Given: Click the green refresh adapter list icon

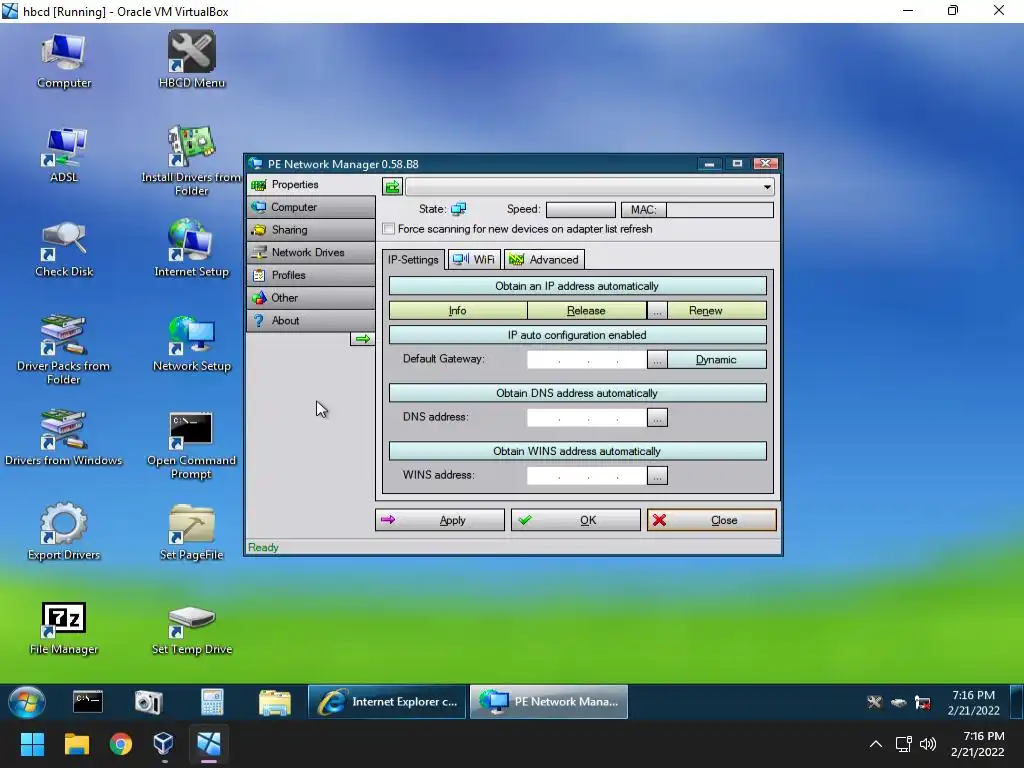Looking at the screenshot, I should click(392, 187).
